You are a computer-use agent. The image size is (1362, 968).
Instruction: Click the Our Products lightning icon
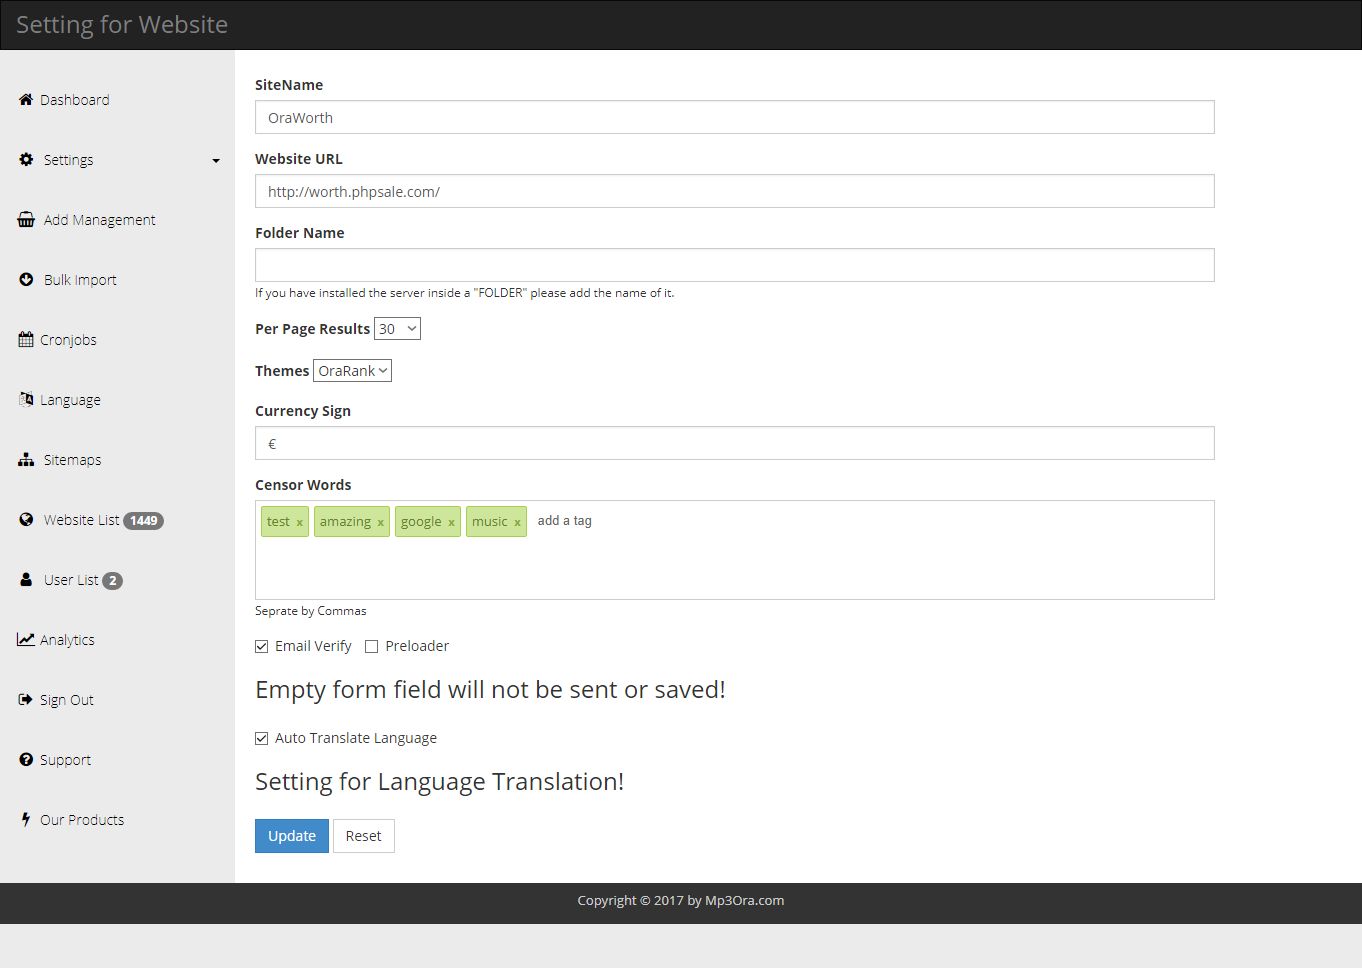pyautogui.click(x=26, y=820)
